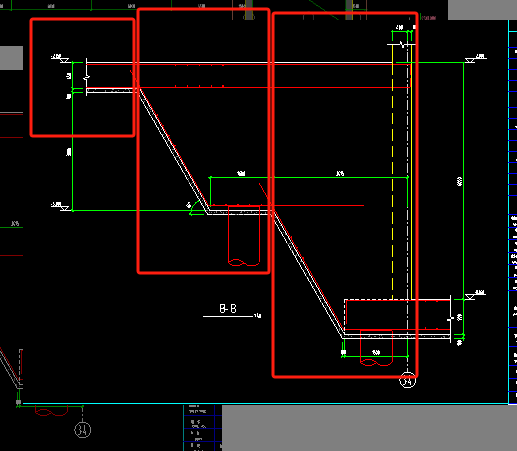Select the B-B section title text
The width and height of the screenshot is (517, 451).
click(228, 309)
